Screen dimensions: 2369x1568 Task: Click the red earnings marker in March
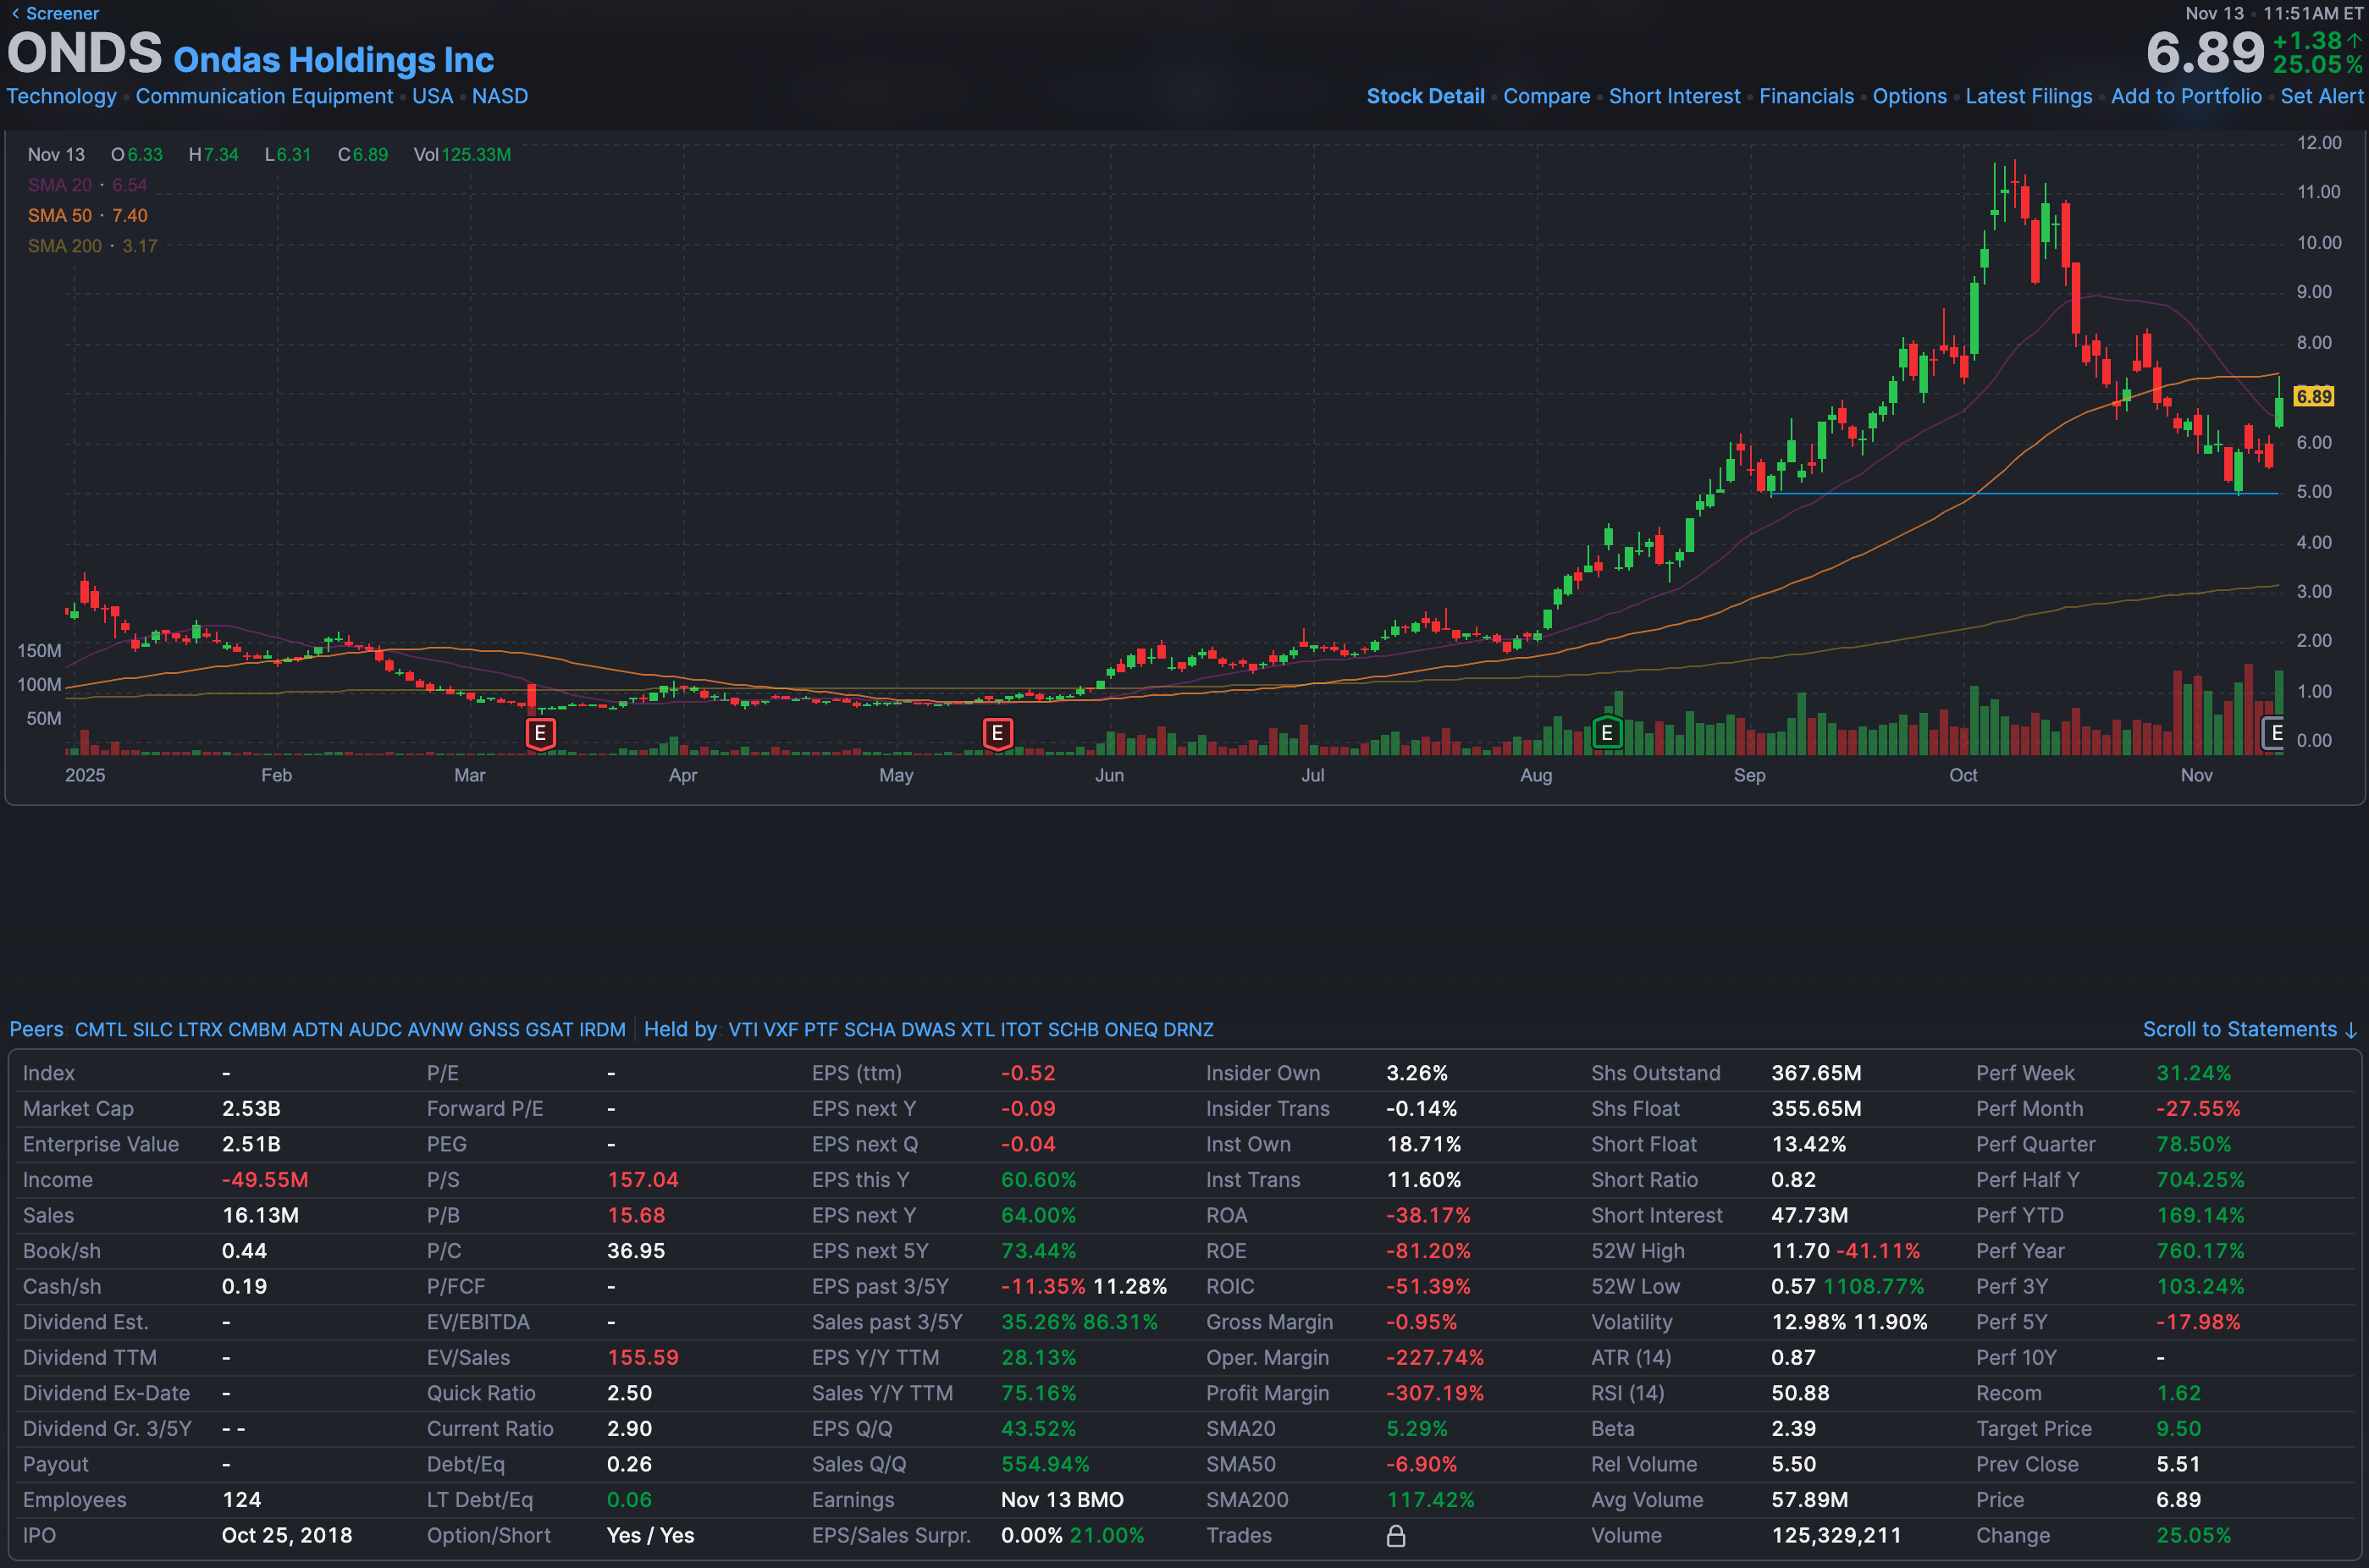pyautogui.click(x=540, y=733)
